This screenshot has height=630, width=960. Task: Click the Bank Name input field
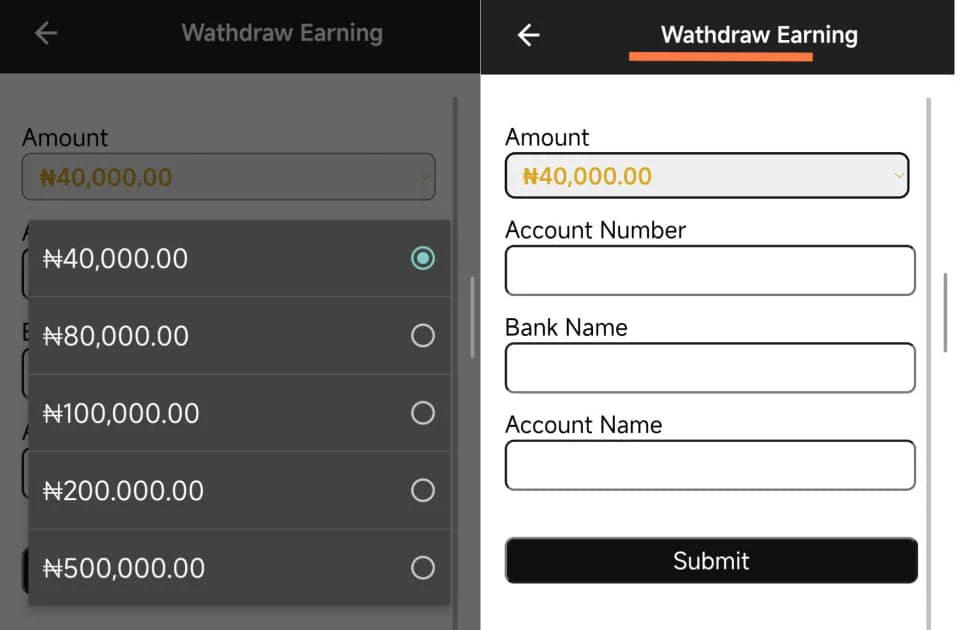coord(710,367)
